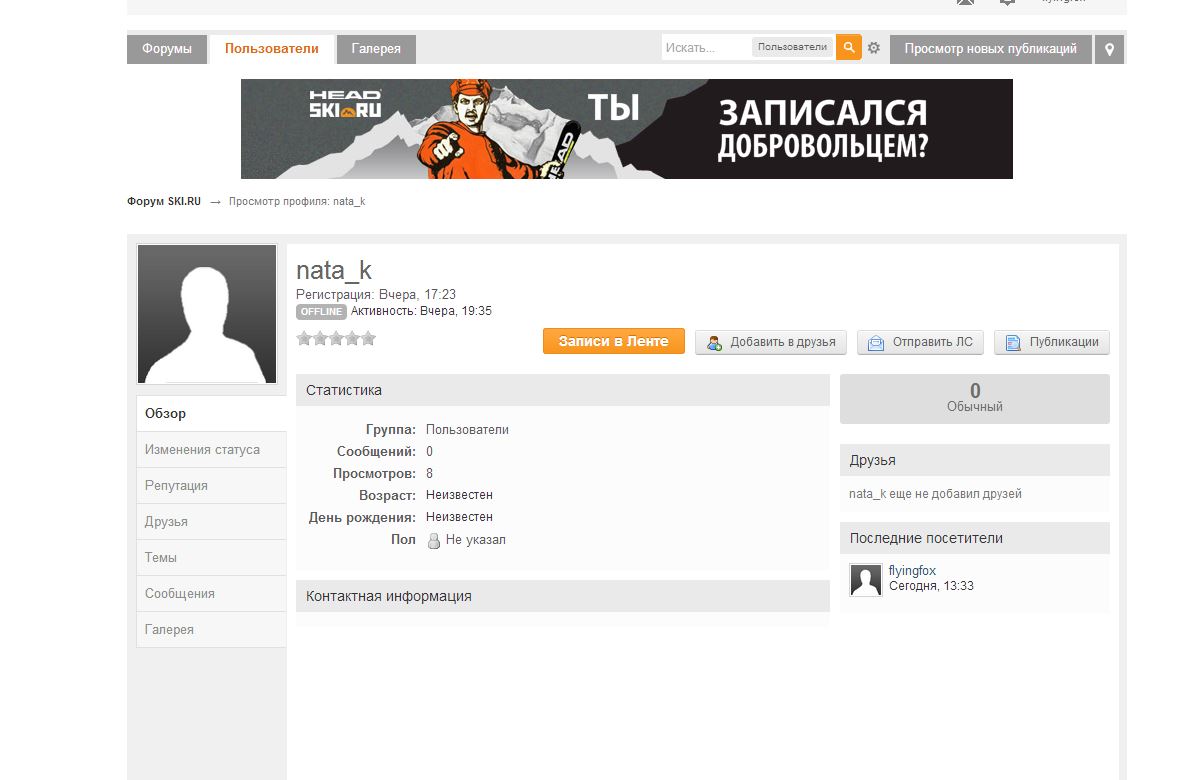Click the gender icon next to Не указал
The width and height of the screenshot is (1191, 780).
(434, 540)
